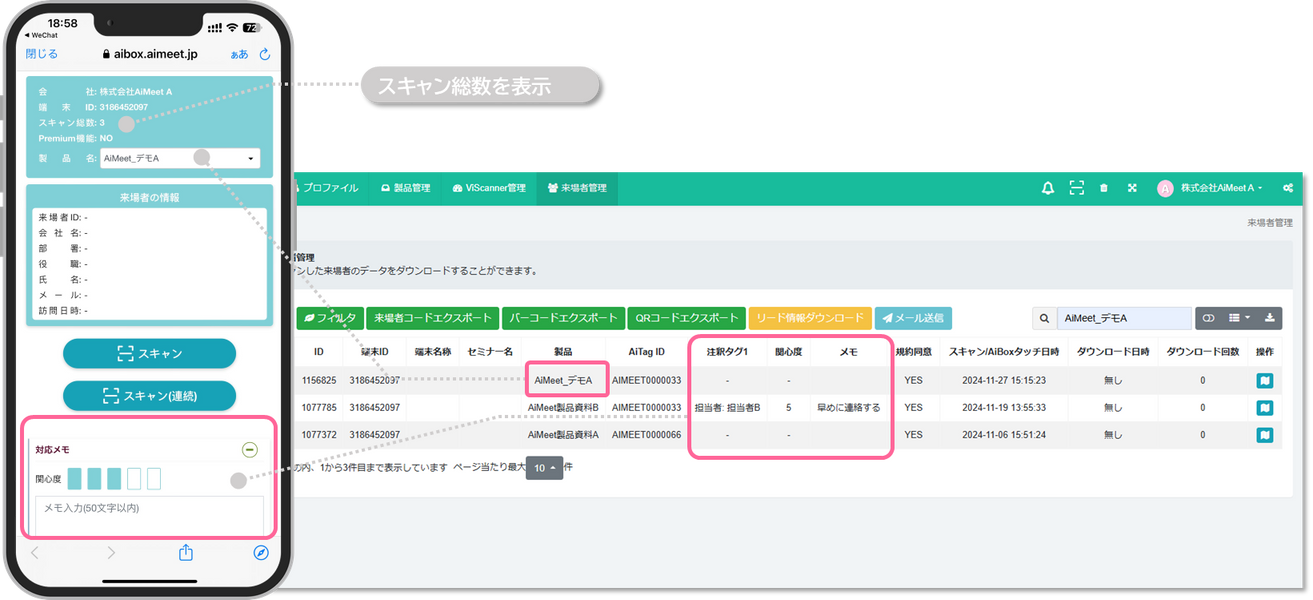Click 来場者コードエクスポート button
Screen dimensions: 1313x600
click(432, 318)
